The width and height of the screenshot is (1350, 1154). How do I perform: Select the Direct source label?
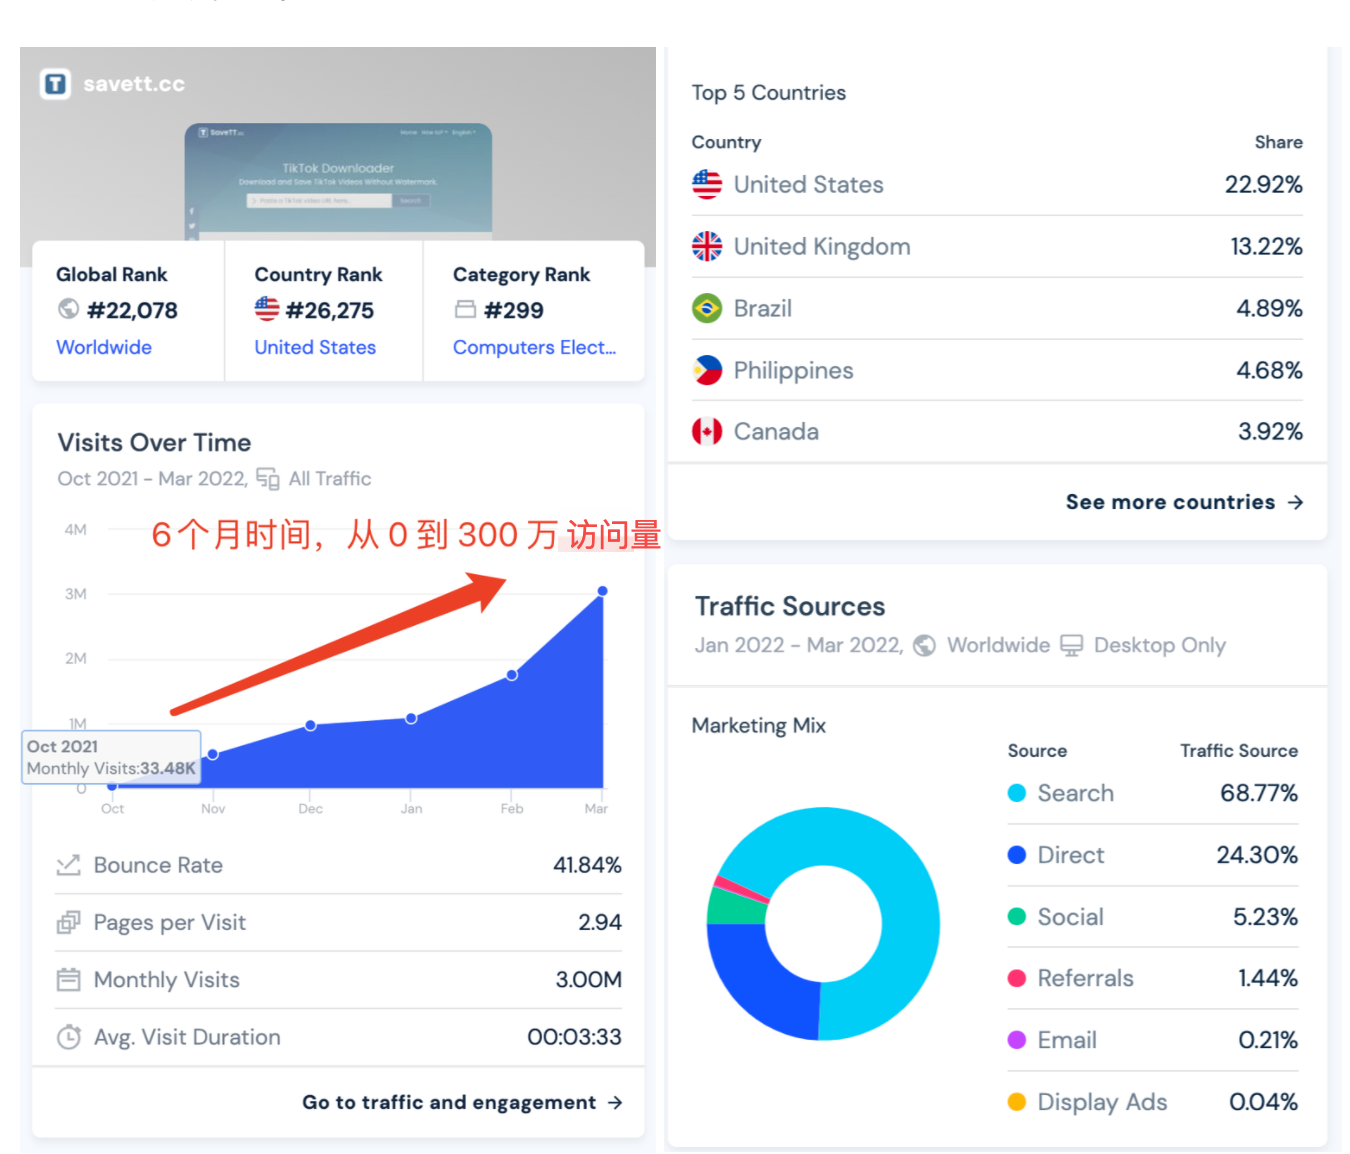tap(1071, 855)
